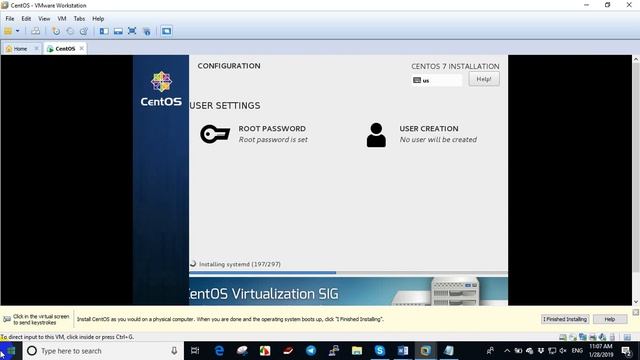Open Task View on taskbar
Image resolution: width=640 pixels, height=360 pixels.
click(195, 351)
